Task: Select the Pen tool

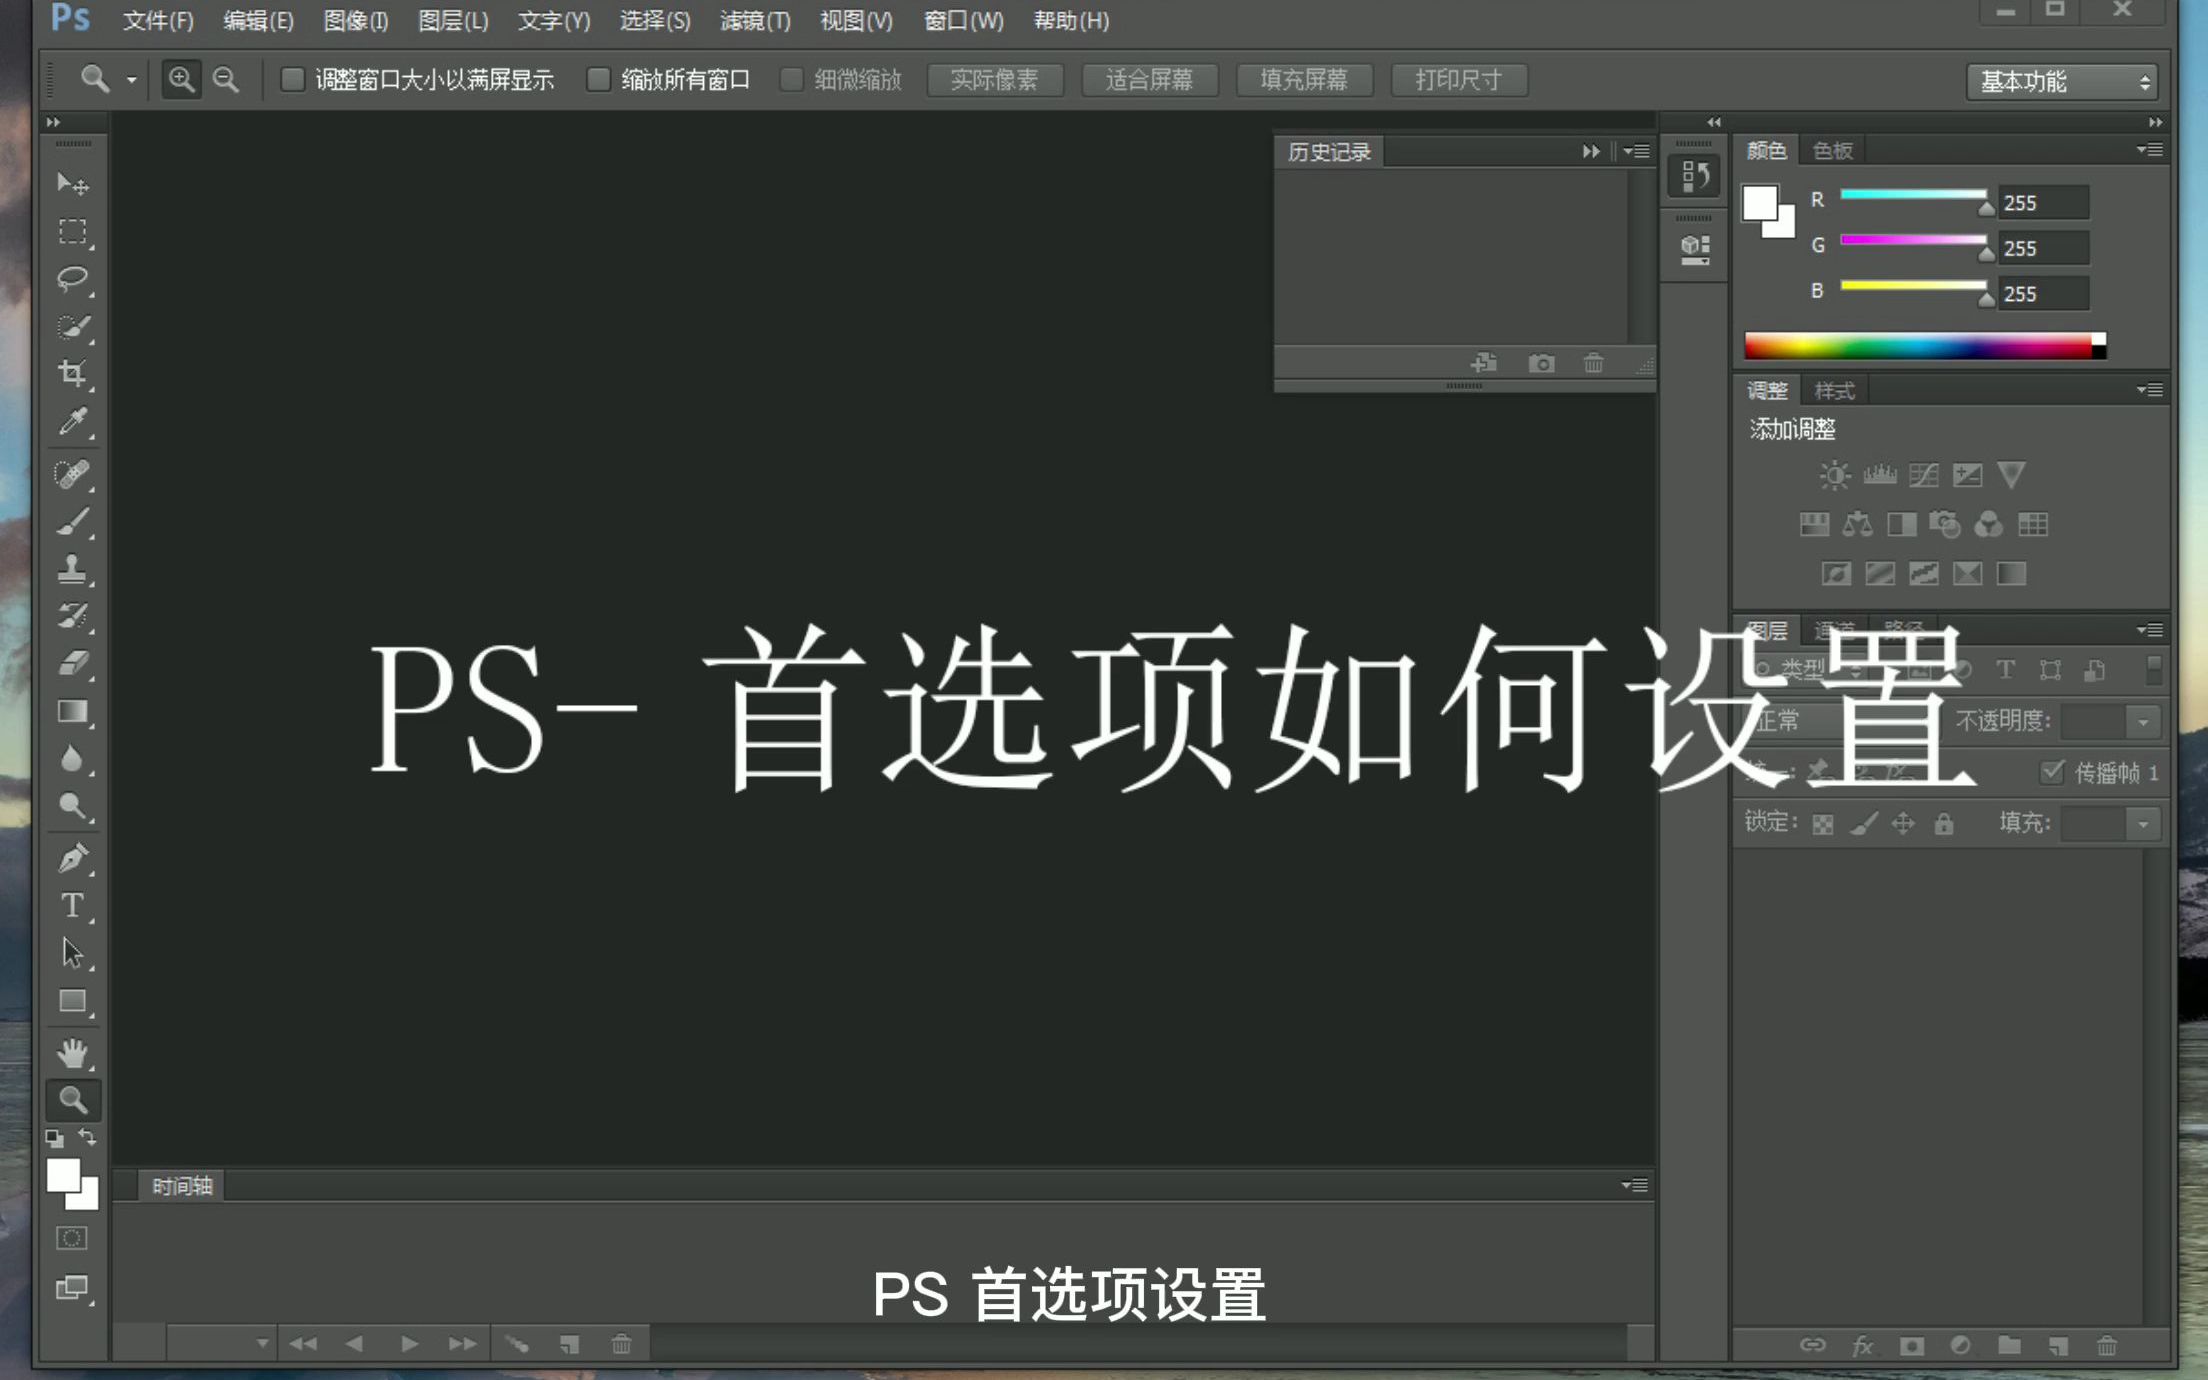Action: click(x=72, y=858)
